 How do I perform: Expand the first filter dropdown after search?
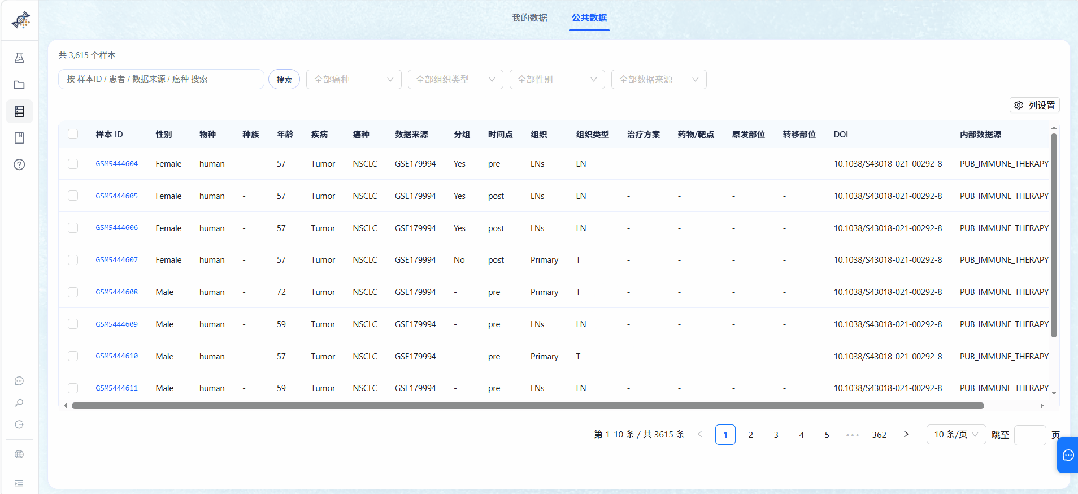pyautogui.click(x=353, y=80)
